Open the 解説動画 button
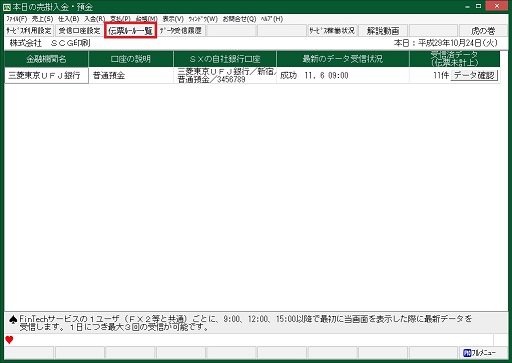The width and height of the screenshot is (512, 363). point(383,31)
